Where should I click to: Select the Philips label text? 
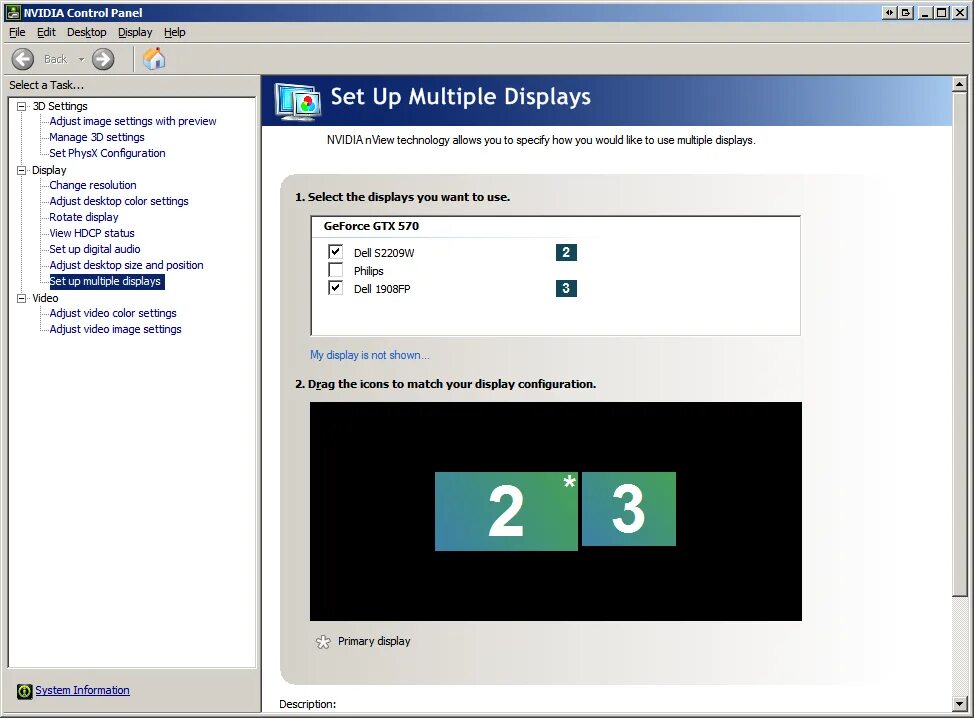tap(369, 271)
